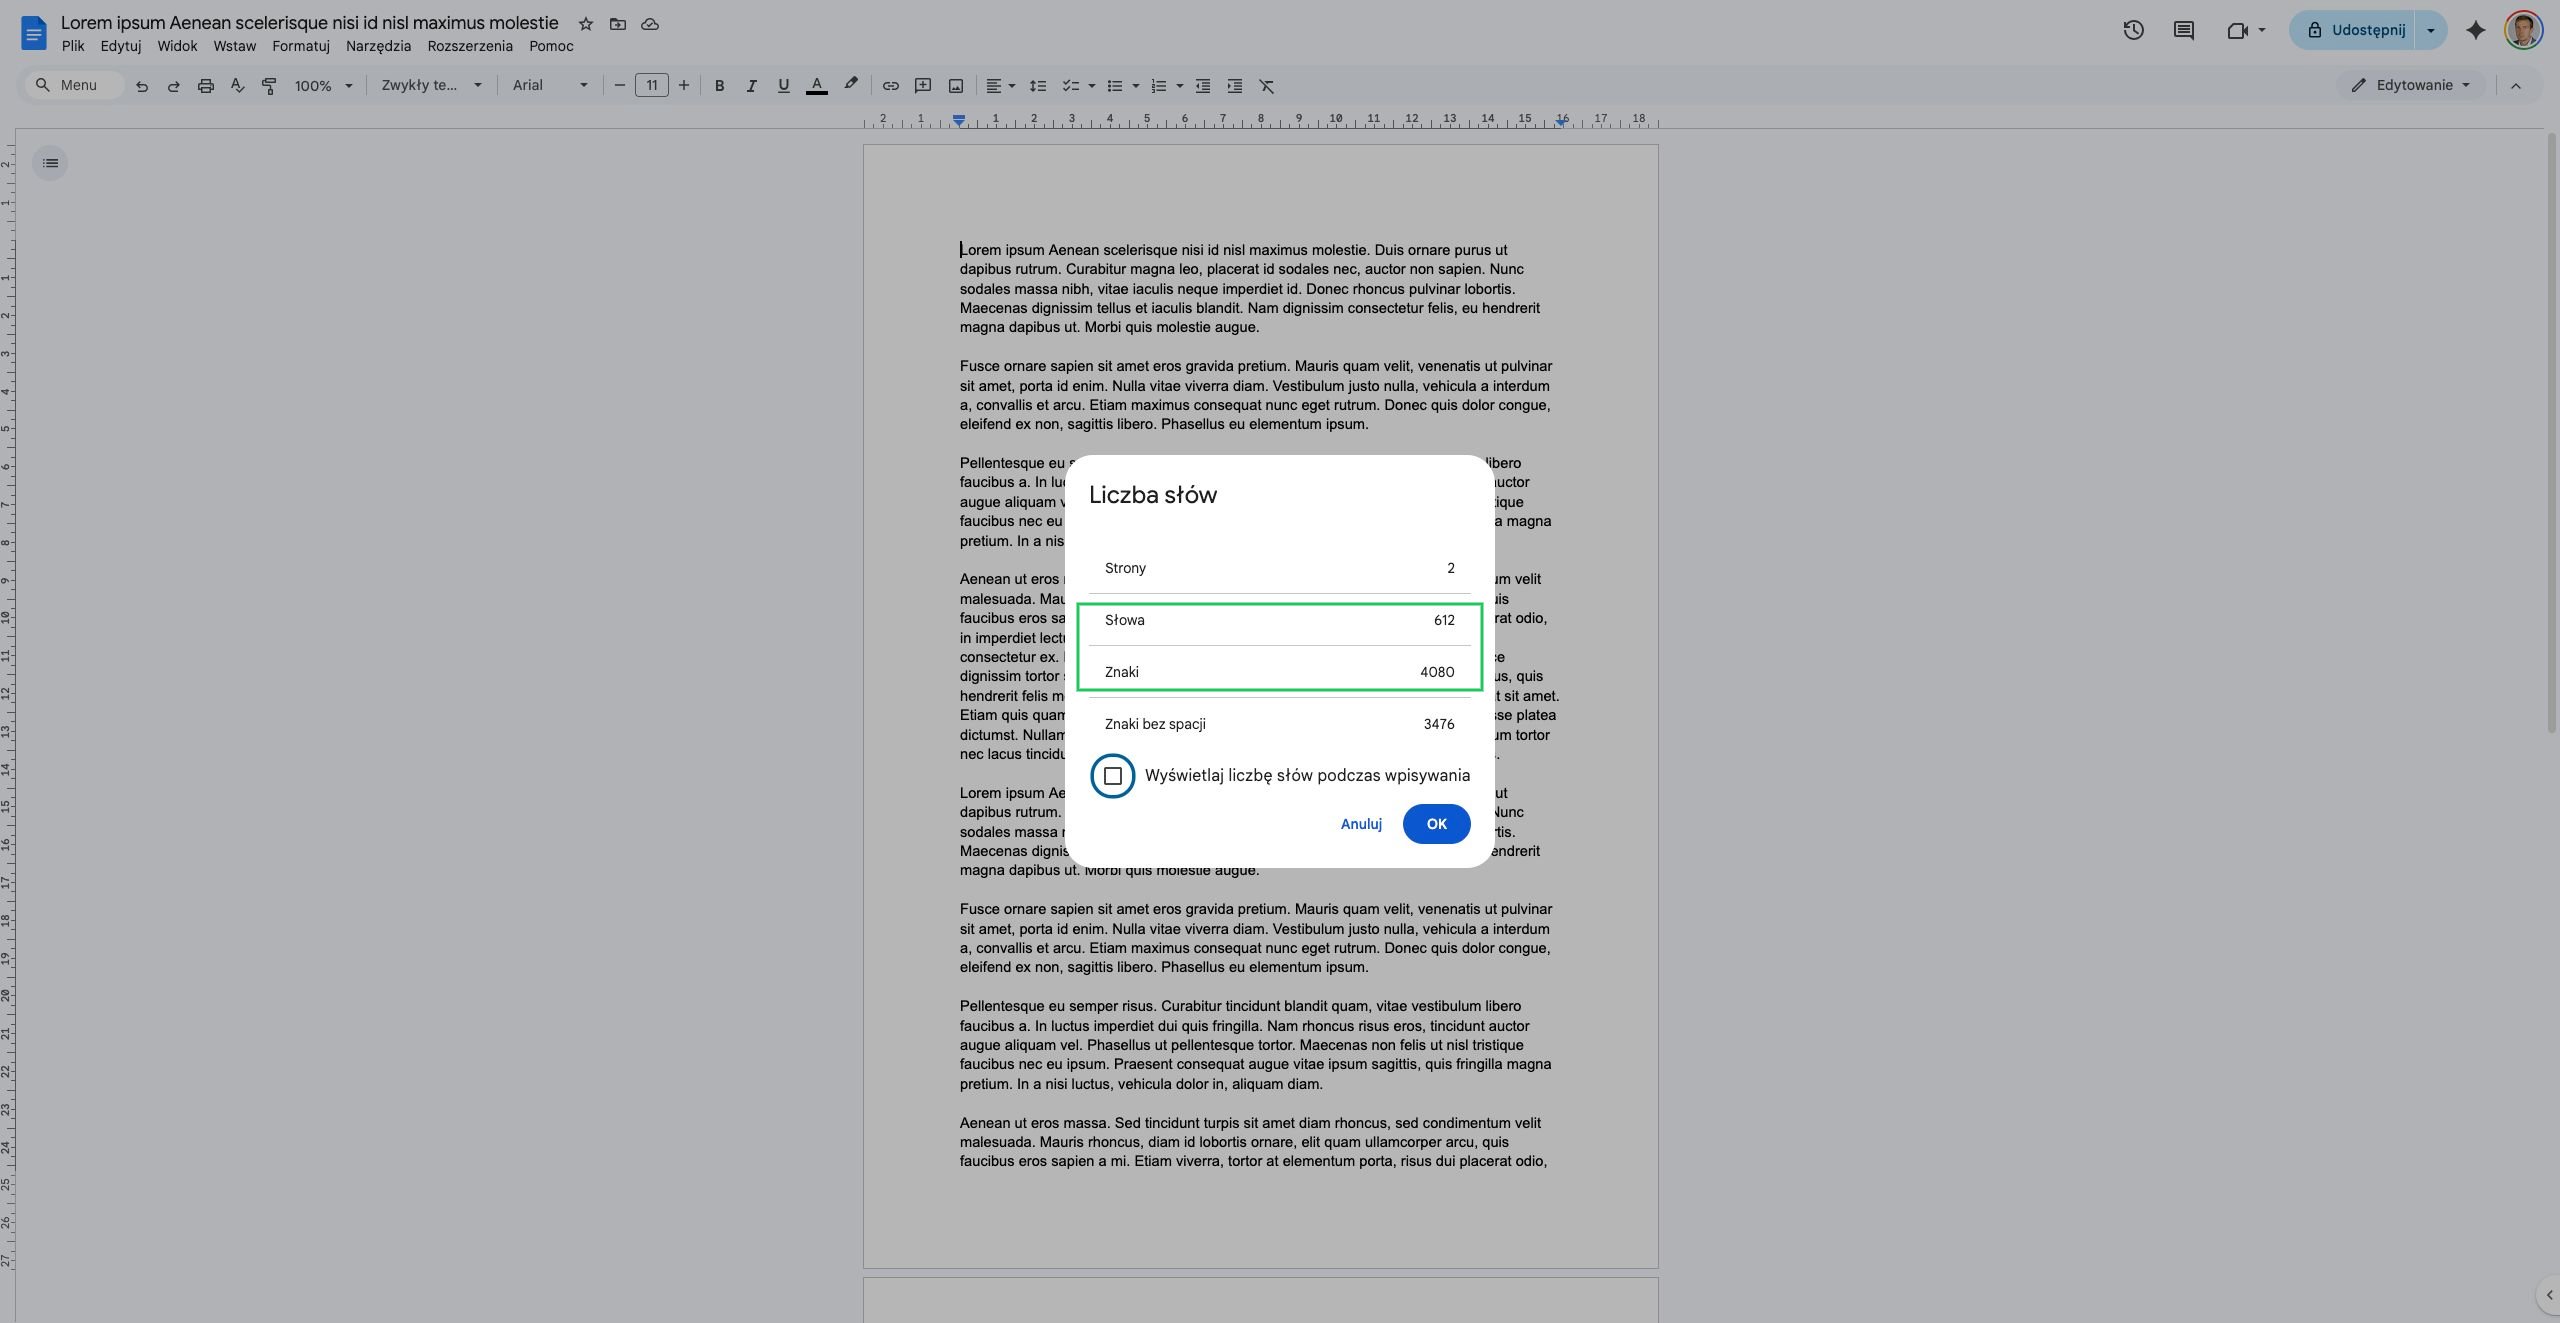Screen dimensions: 2560x1323
Task: Print the document using printer icon
Action: tap(206, 86)
